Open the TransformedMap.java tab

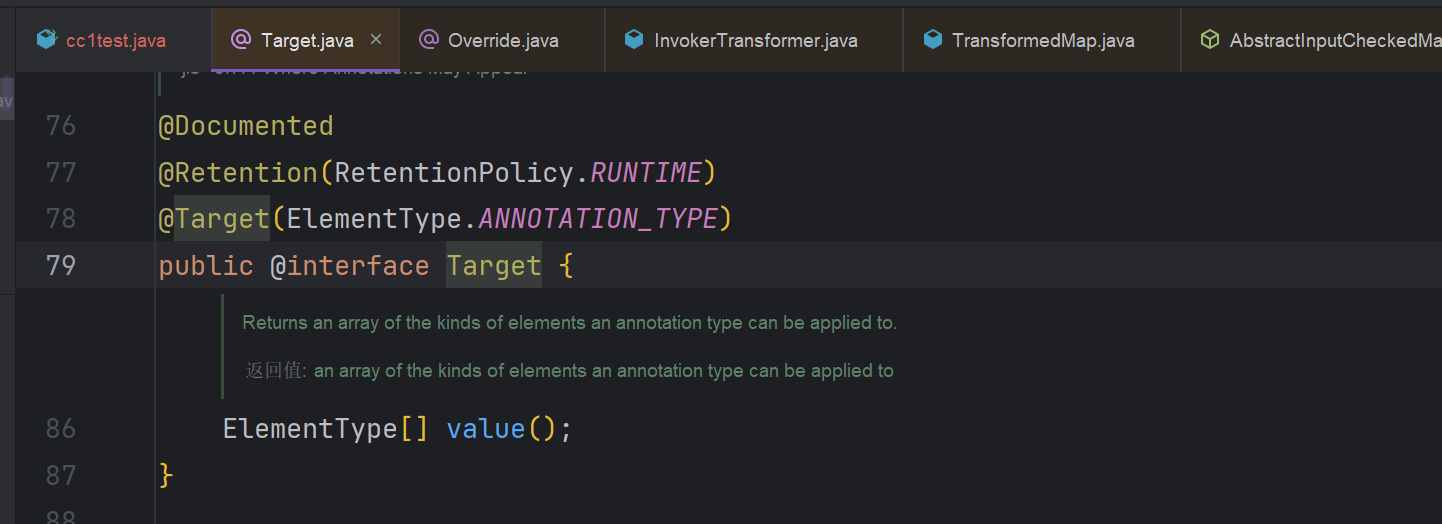(x=1043, y=41)
